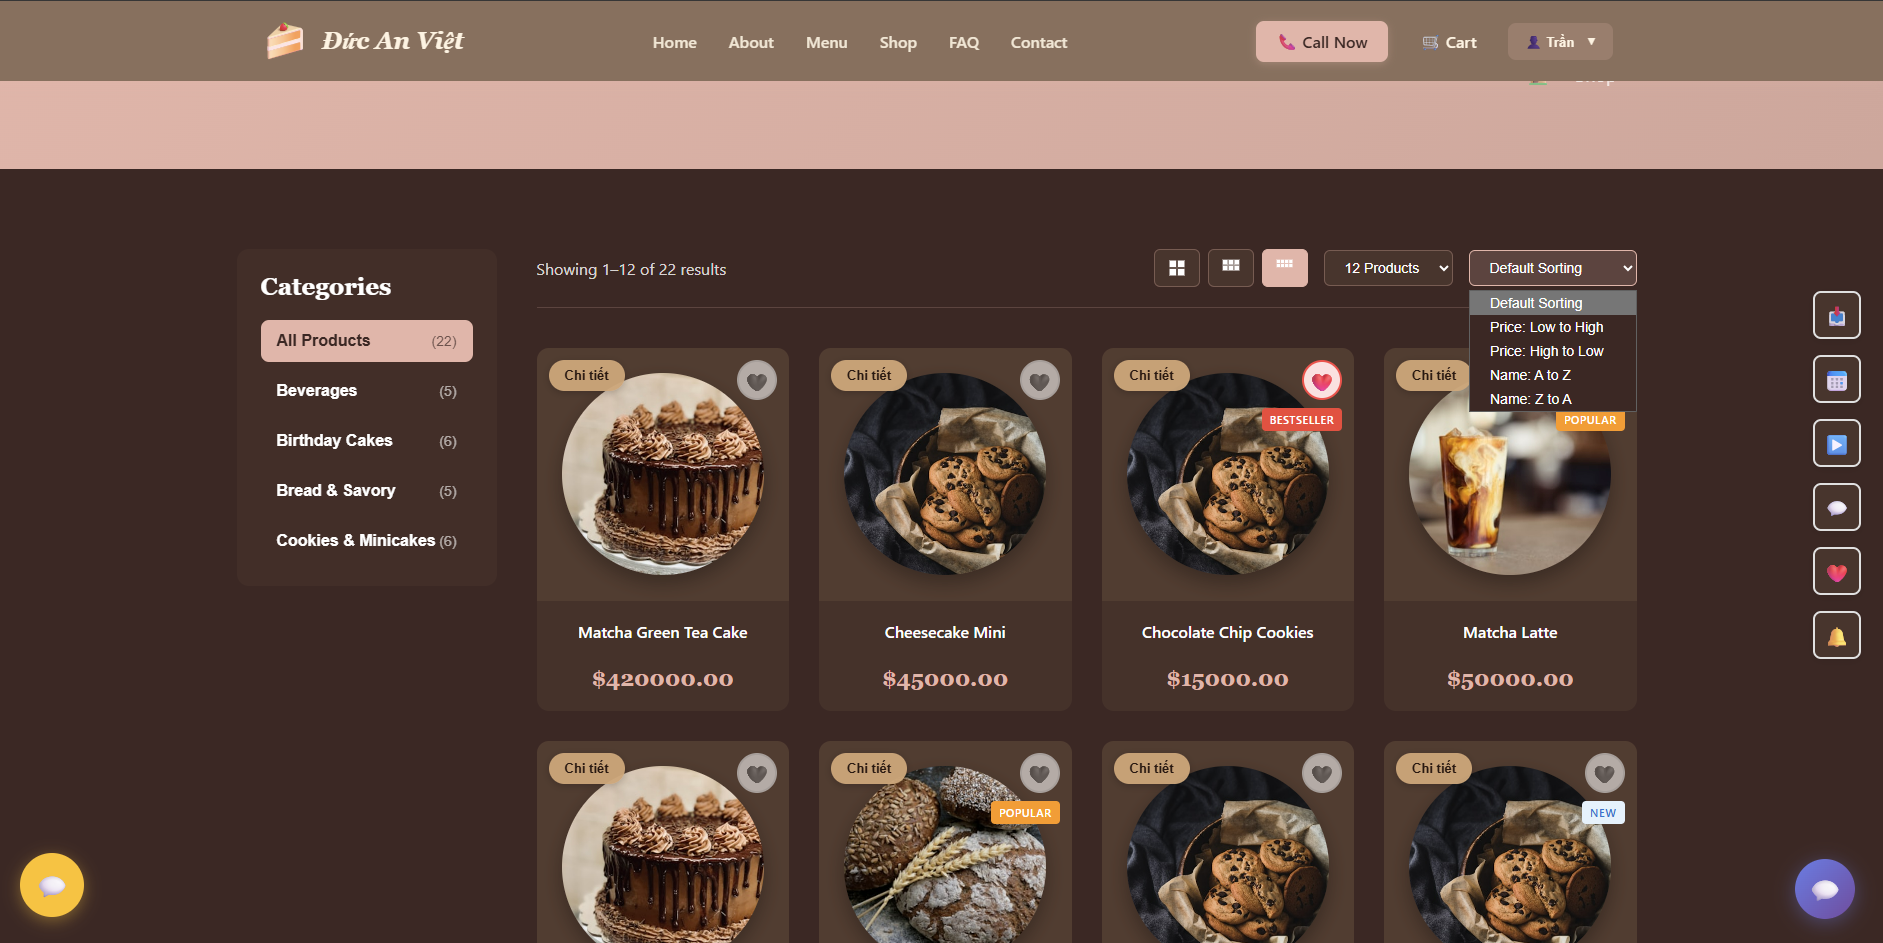
Task: Open Chi tiết for Matcha Latte
Action: (x=1434, y=375)
